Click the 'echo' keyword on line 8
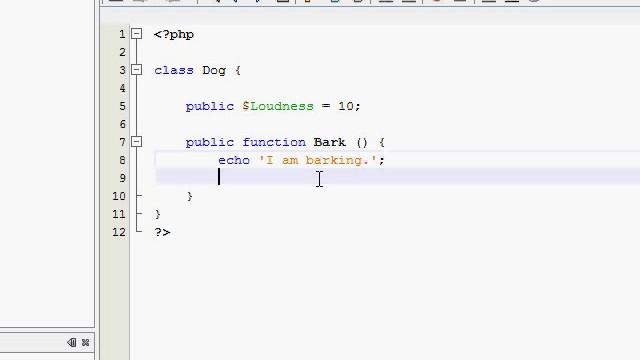Viewport: 640px width, 360px height. pos(234,160)
